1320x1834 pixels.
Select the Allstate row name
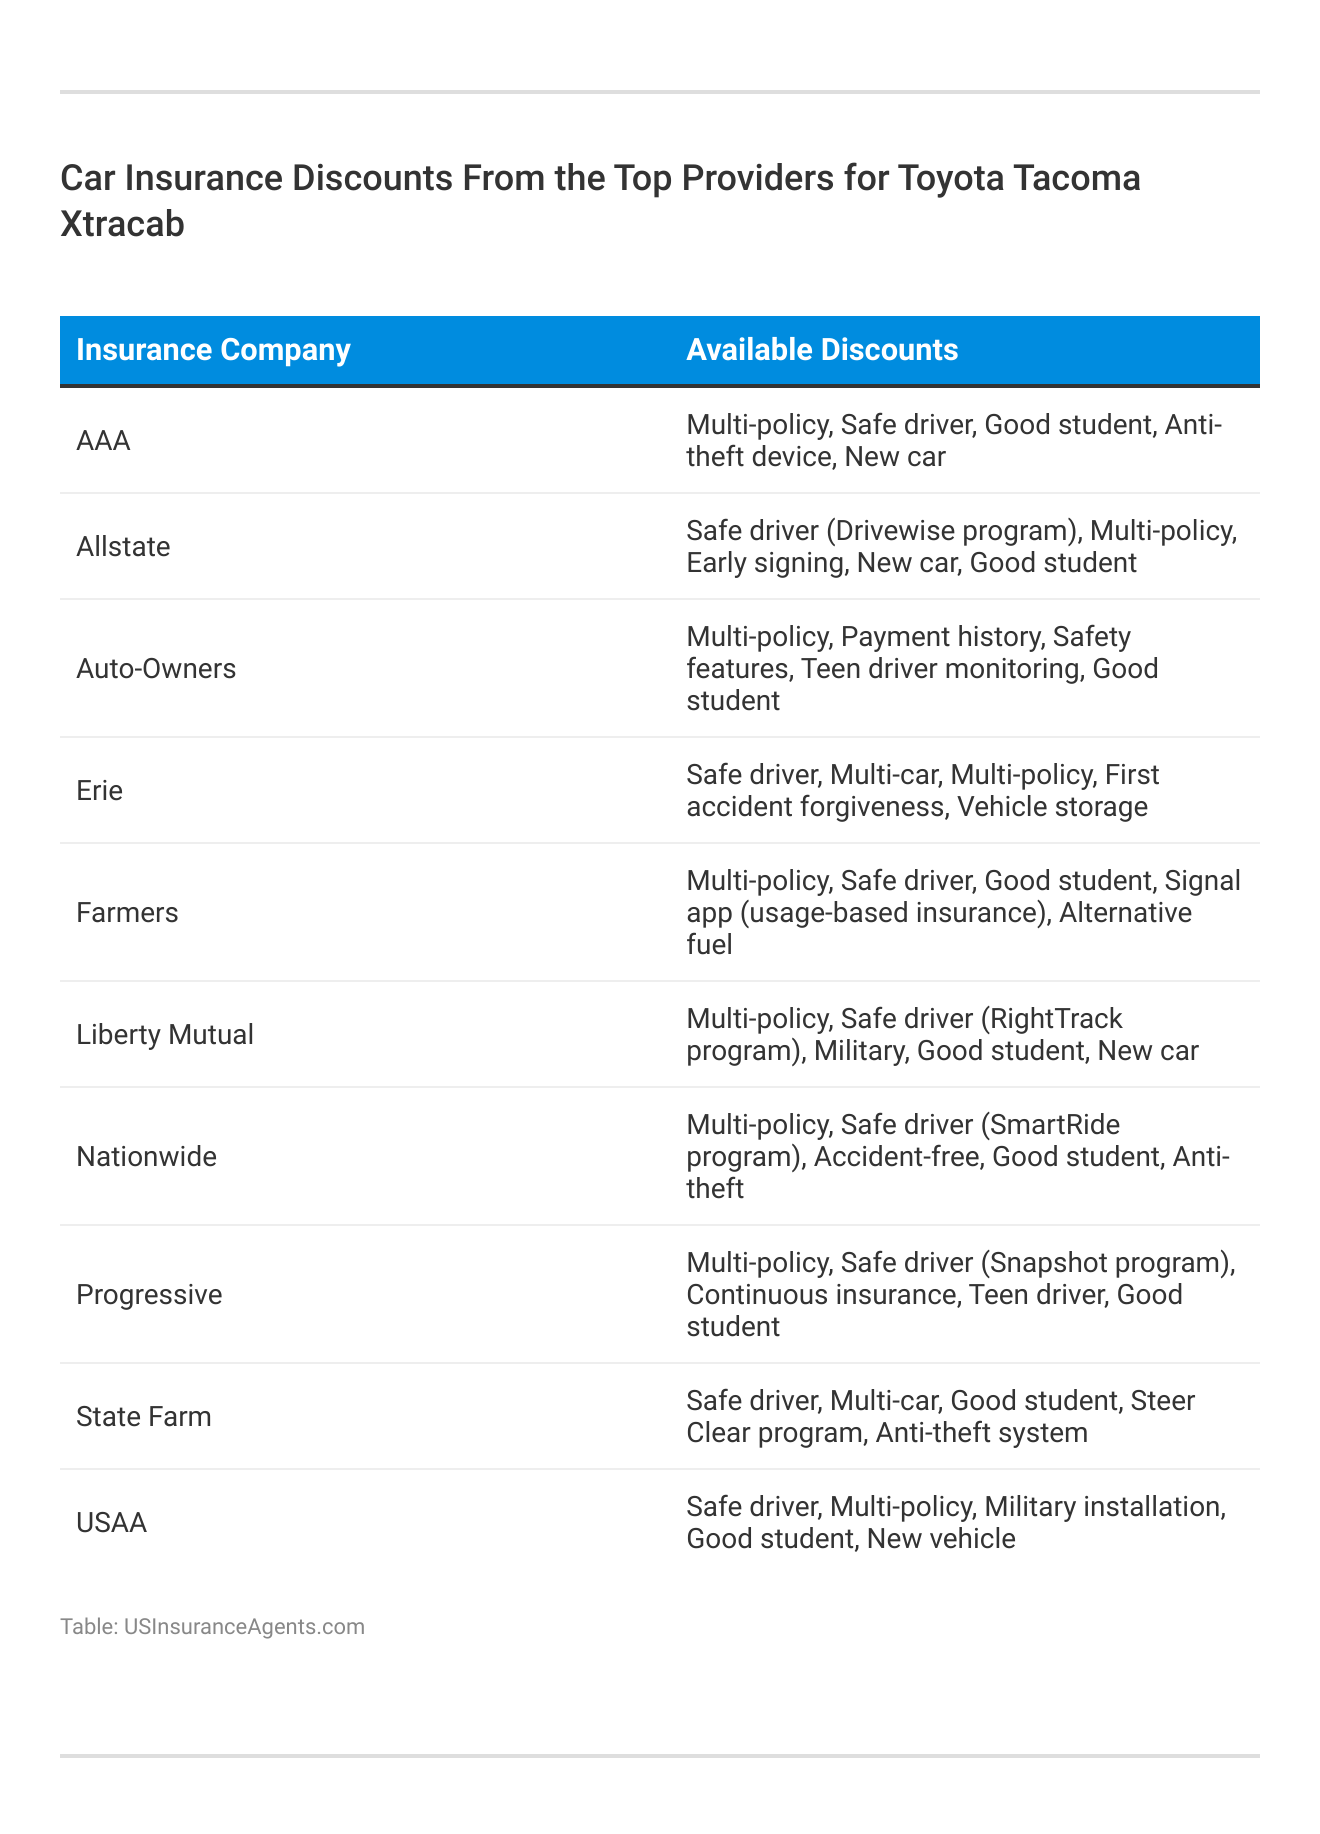coord(123,547)
